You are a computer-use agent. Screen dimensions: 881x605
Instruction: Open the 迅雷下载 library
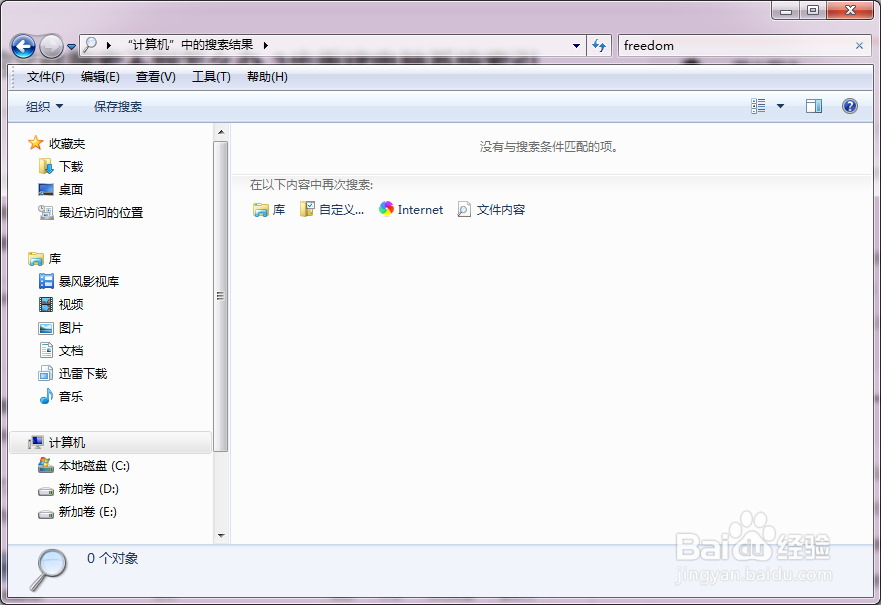[x=72, y=374]
